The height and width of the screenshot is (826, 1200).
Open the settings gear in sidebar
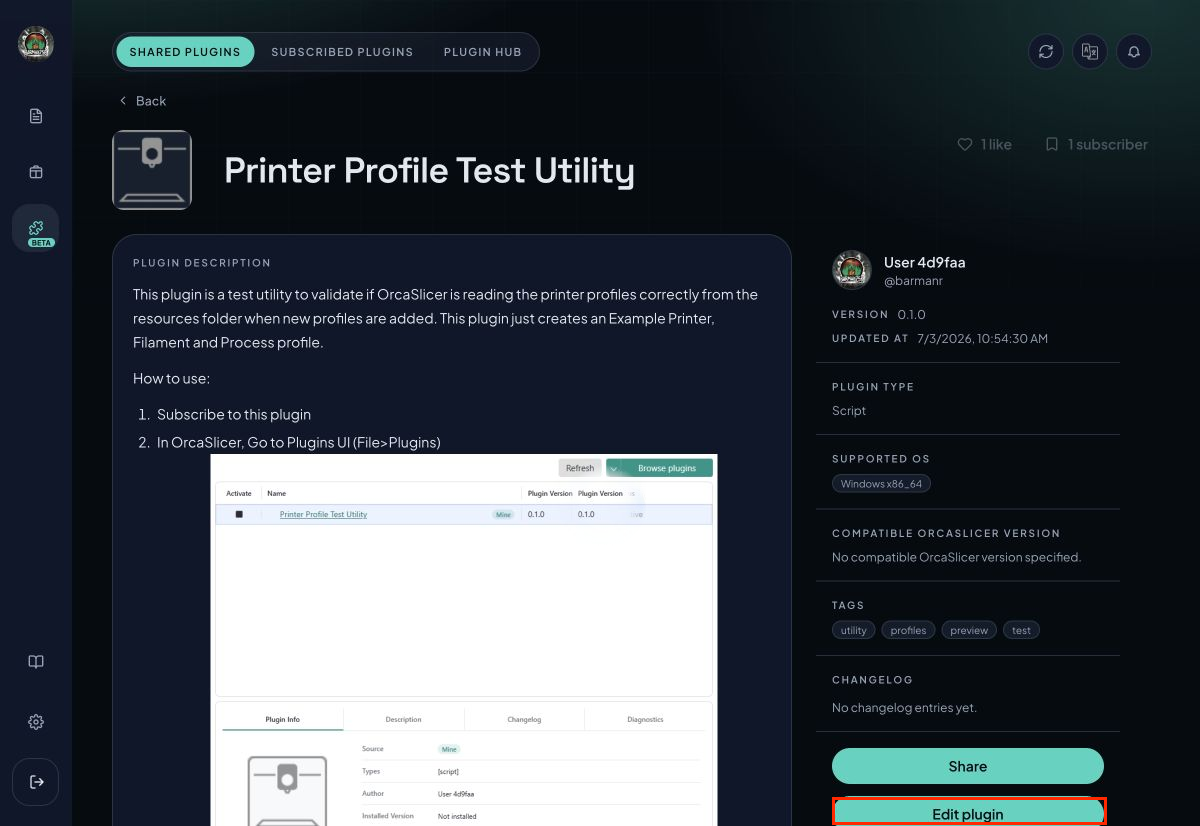[36, 722]
